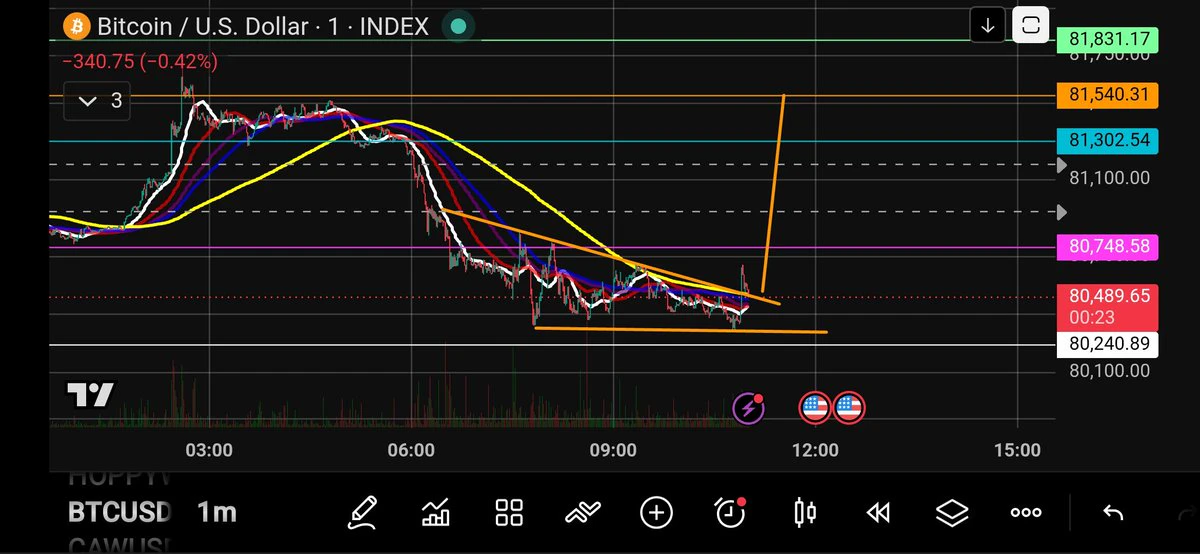Expand the collapsed indicators legend showing 3
The width and height of the screenshot is (1200, 554).
click(98, 100)
